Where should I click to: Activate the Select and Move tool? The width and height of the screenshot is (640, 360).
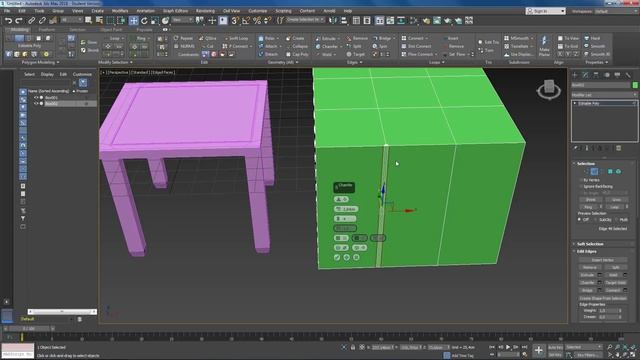(x=133, y=20)
